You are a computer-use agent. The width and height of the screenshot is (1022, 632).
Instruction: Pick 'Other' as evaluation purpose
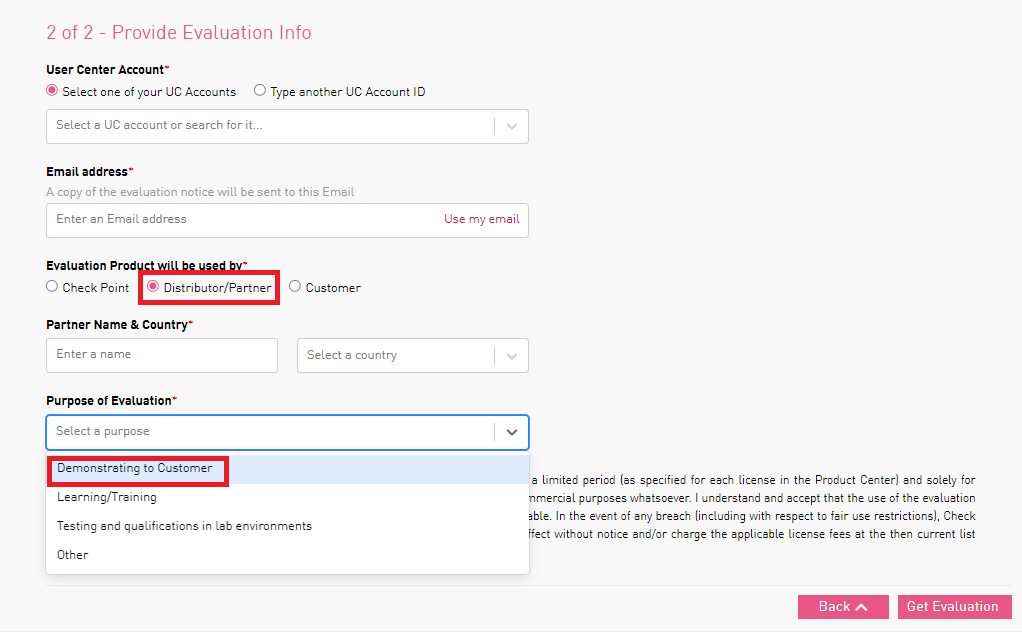tap(73, 555)
